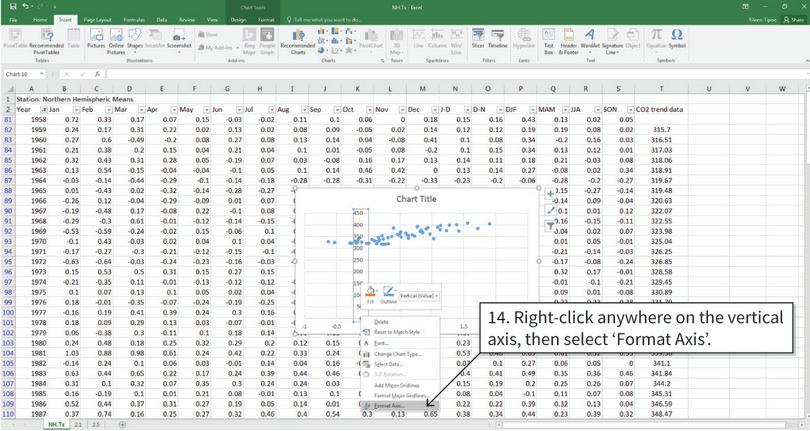Click the cell with value 315.7
This screenshot has width=810, height=431.
coord(661,130)
